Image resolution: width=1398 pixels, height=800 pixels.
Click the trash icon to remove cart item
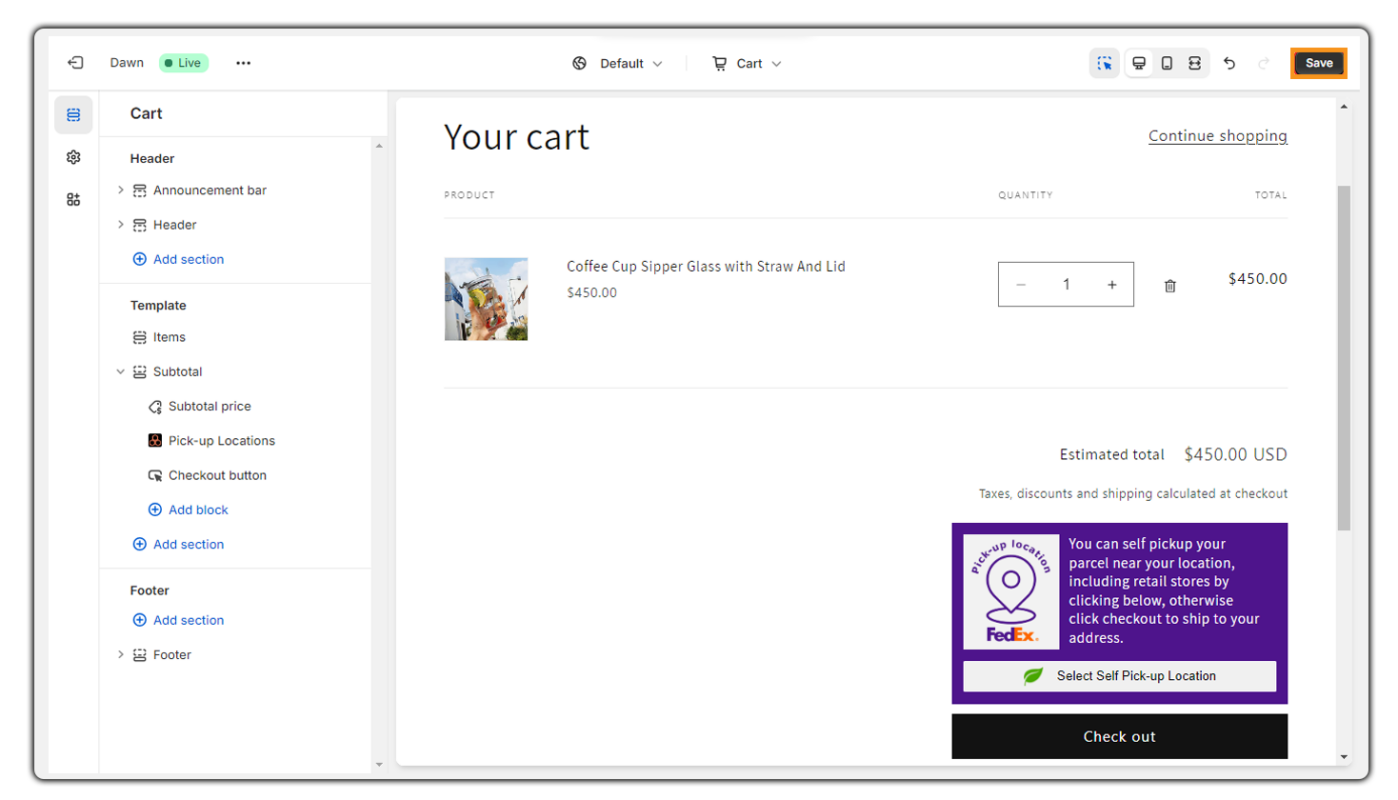pyautogui.click(x=1170, y=286)
